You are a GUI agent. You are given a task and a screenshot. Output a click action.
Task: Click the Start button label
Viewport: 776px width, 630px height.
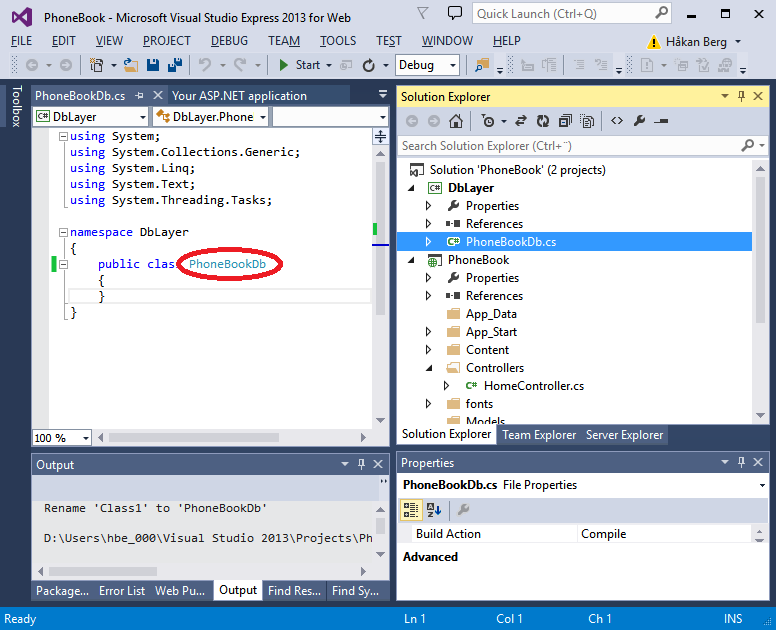(308, 65)
